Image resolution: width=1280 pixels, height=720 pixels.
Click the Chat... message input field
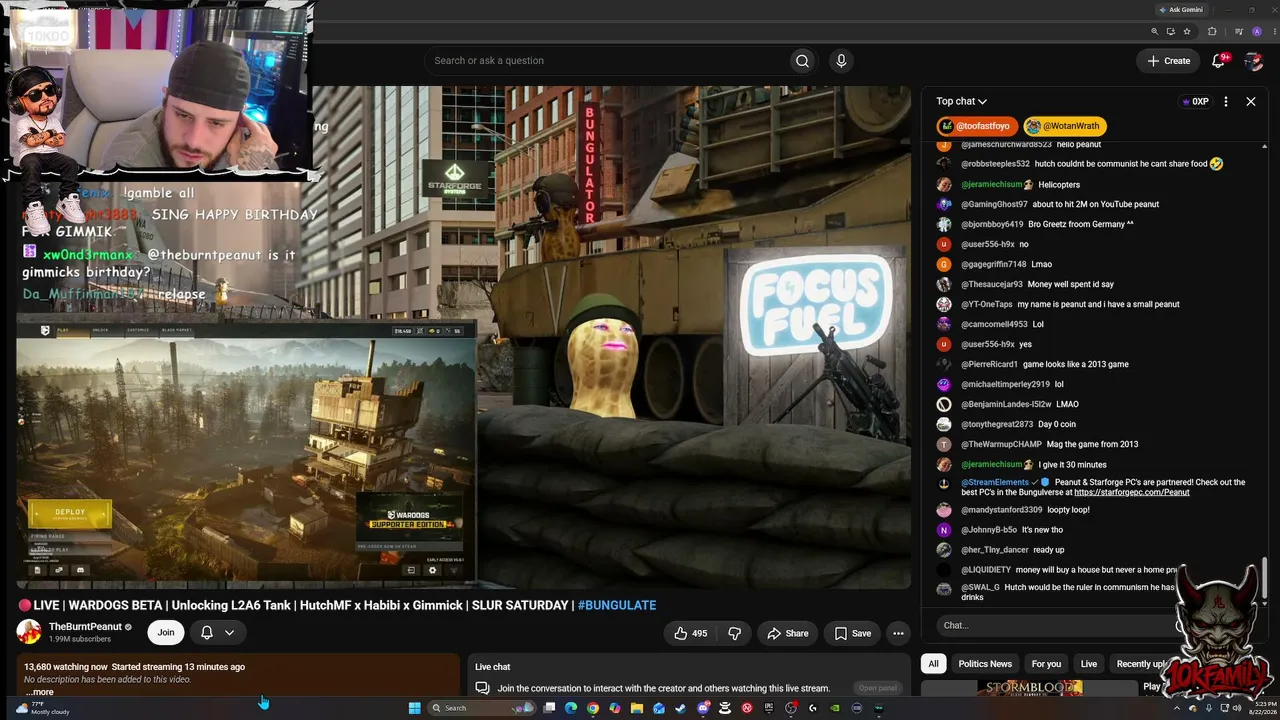pos(1059,625)
